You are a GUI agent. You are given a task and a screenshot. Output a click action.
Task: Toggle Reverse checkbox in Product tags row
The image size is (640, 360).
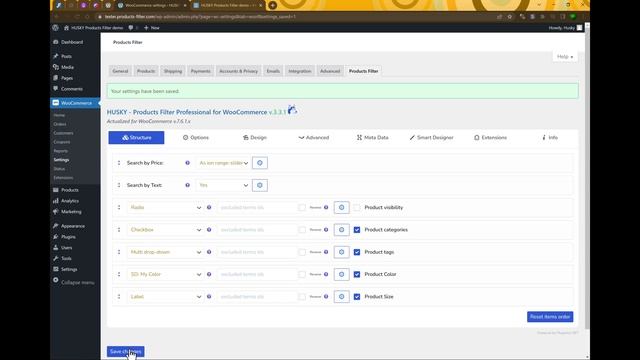point(302,252)
